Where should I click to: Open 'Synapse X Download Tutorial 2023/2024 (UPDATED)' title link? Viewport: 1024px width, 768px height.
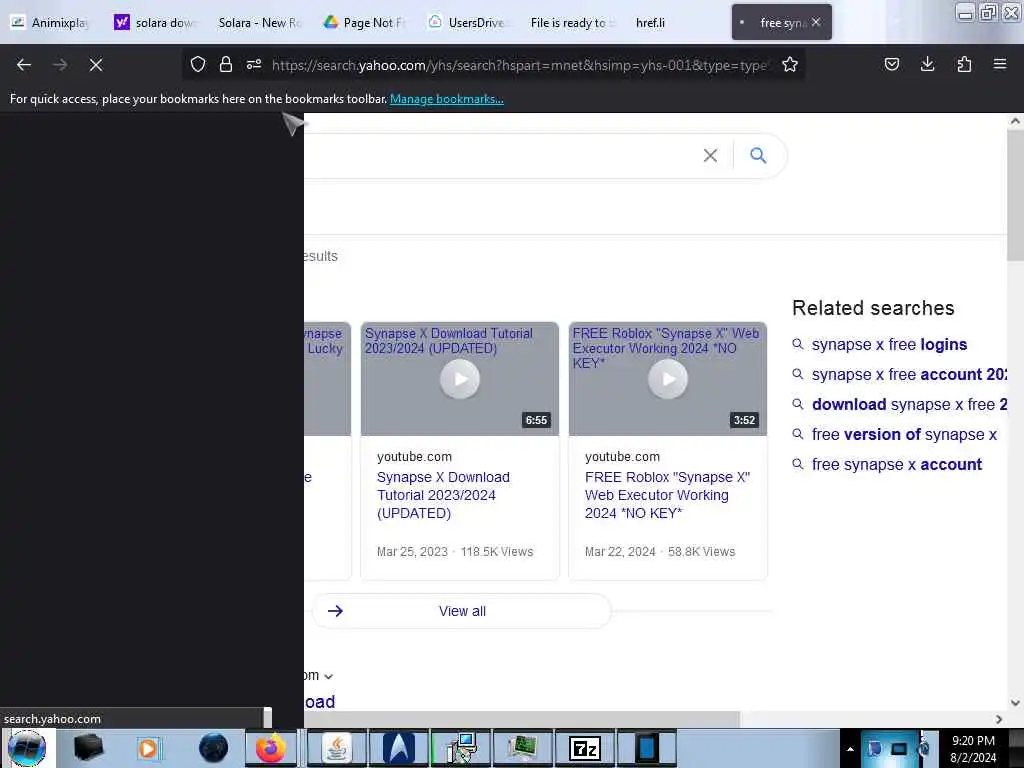pyautogui.click(x=443, y=495)
